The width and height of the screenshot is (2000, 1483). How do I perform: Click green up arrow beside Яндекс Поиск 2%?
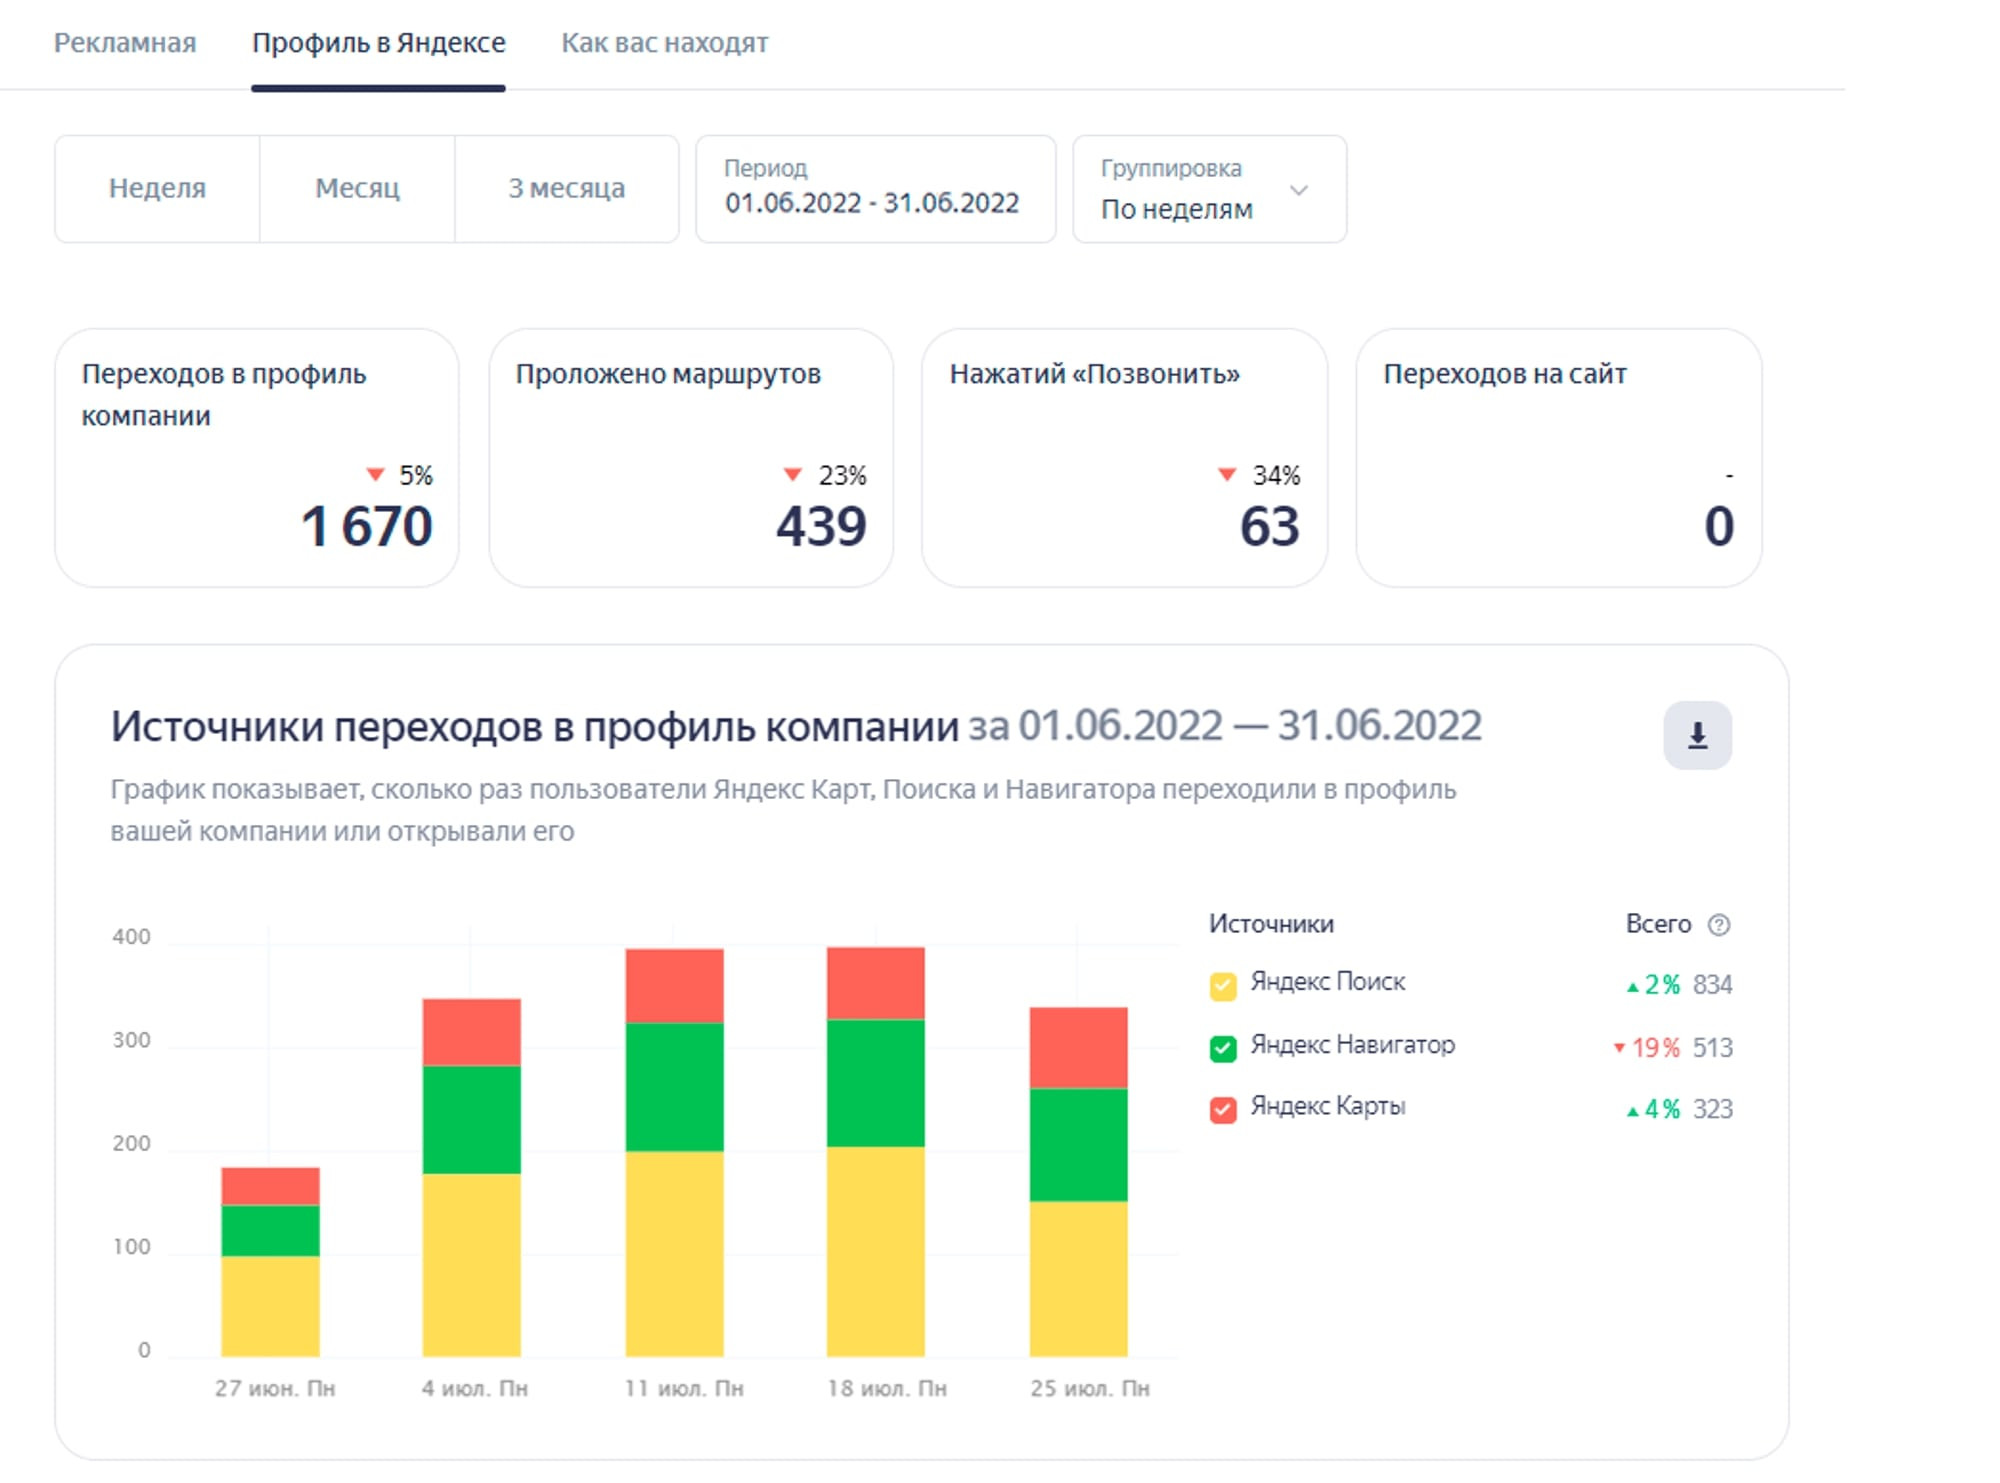(1632, 987)
